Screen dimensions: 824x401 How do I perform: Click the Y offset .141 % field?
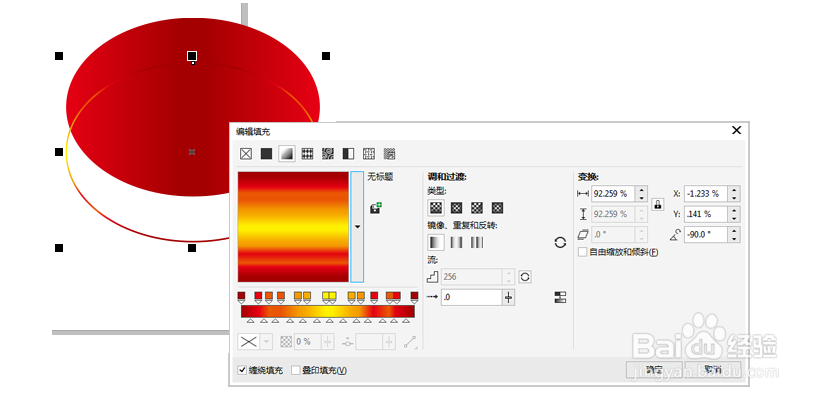point(706,214)
